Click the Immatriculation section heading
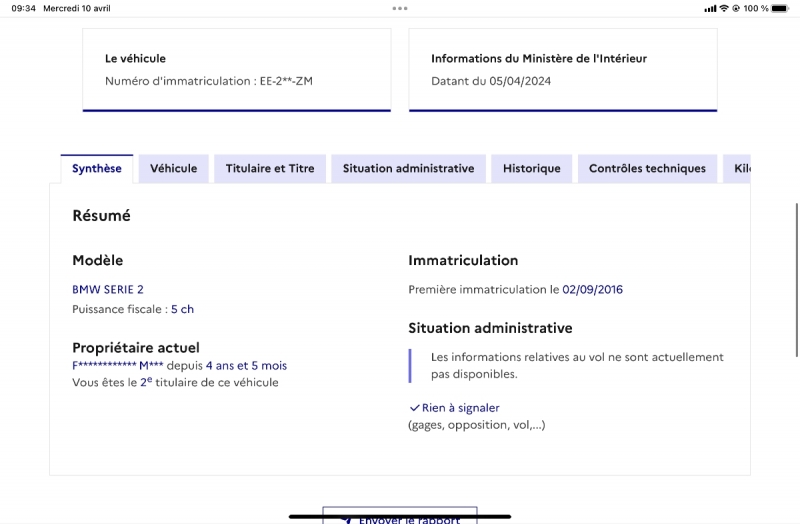The height and width of the screenshot is (524, 800). pos(463,260)
